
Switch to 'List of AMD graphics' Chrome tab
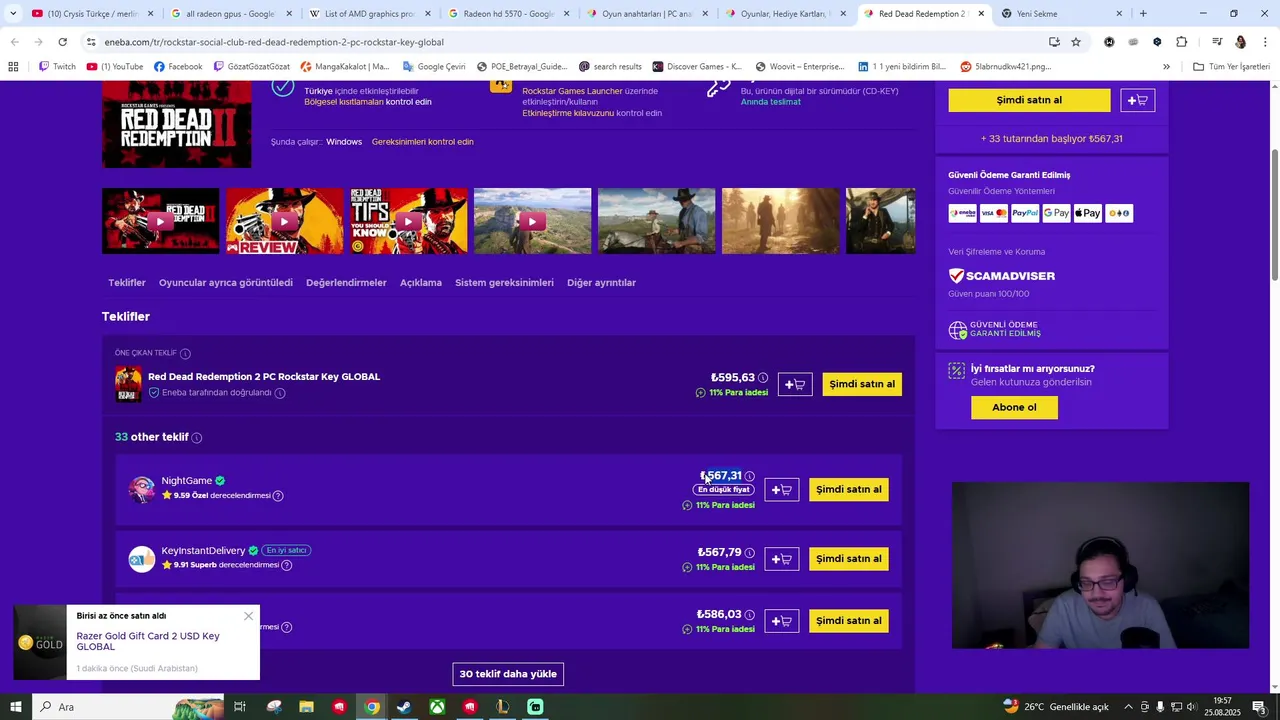coord(368,14)
